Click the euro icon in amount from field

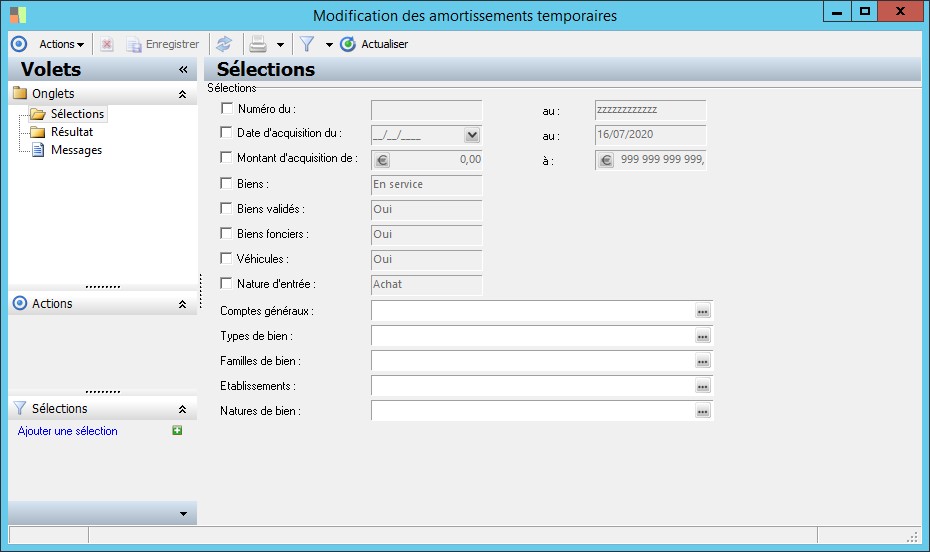pos(383,160)
